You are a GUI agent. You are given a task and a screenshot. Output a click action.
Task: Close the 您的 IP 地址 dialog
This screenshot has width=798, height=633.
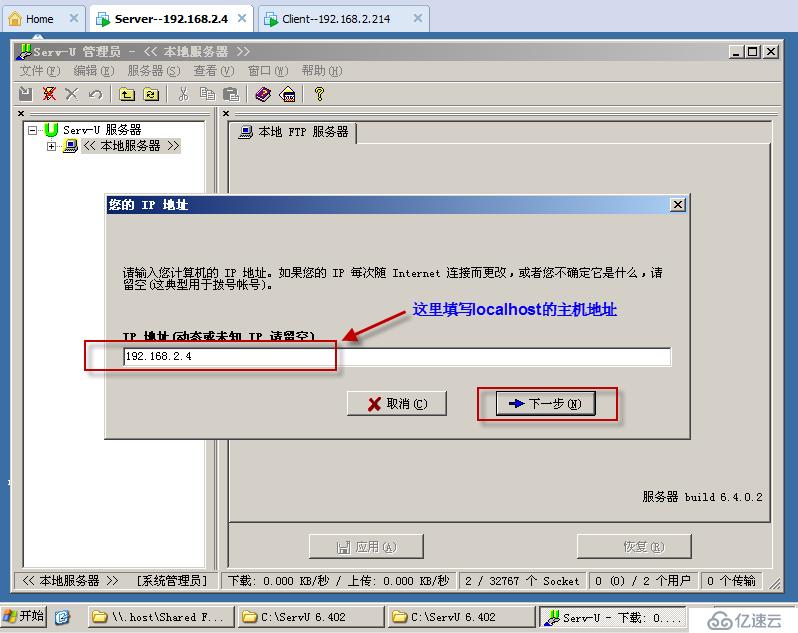pos(677,205)
